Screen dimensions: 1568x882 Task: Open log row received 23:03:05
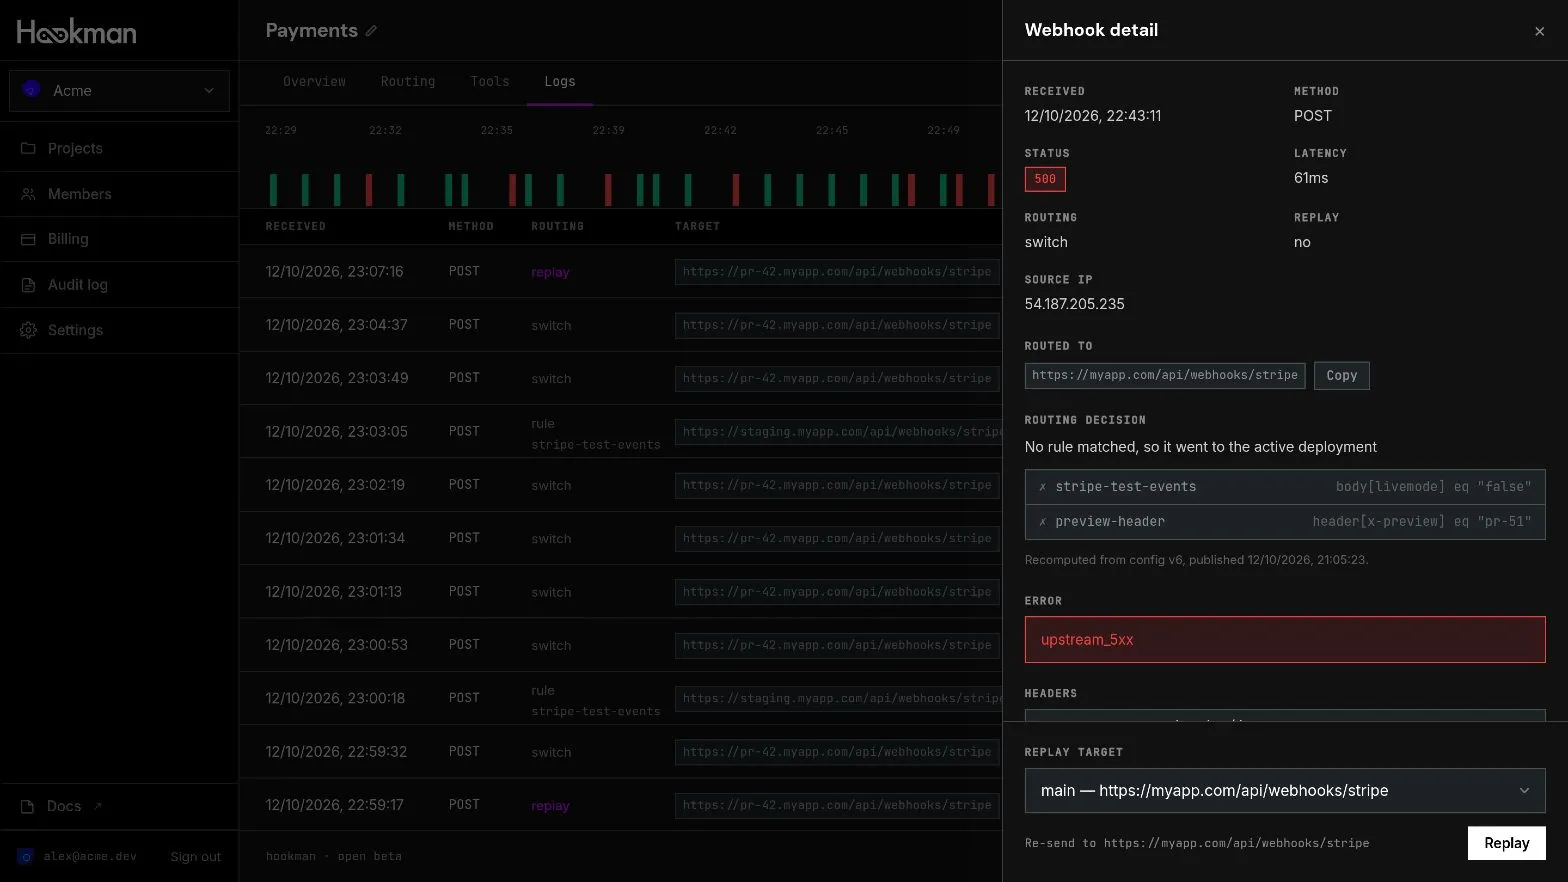coord(620,431)
